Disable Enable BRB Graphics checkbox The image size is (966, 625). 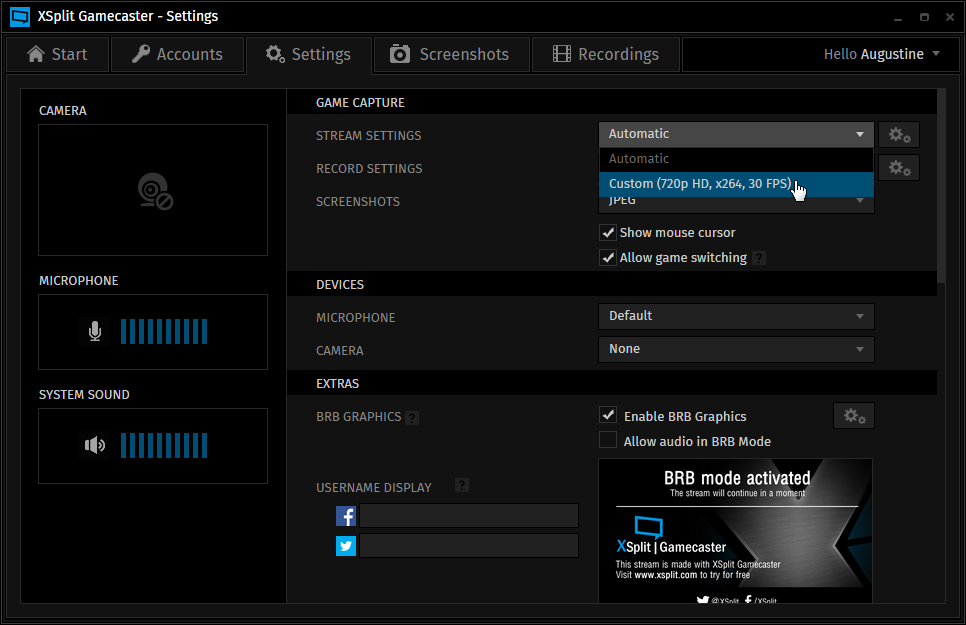click(x=608, y=415)
